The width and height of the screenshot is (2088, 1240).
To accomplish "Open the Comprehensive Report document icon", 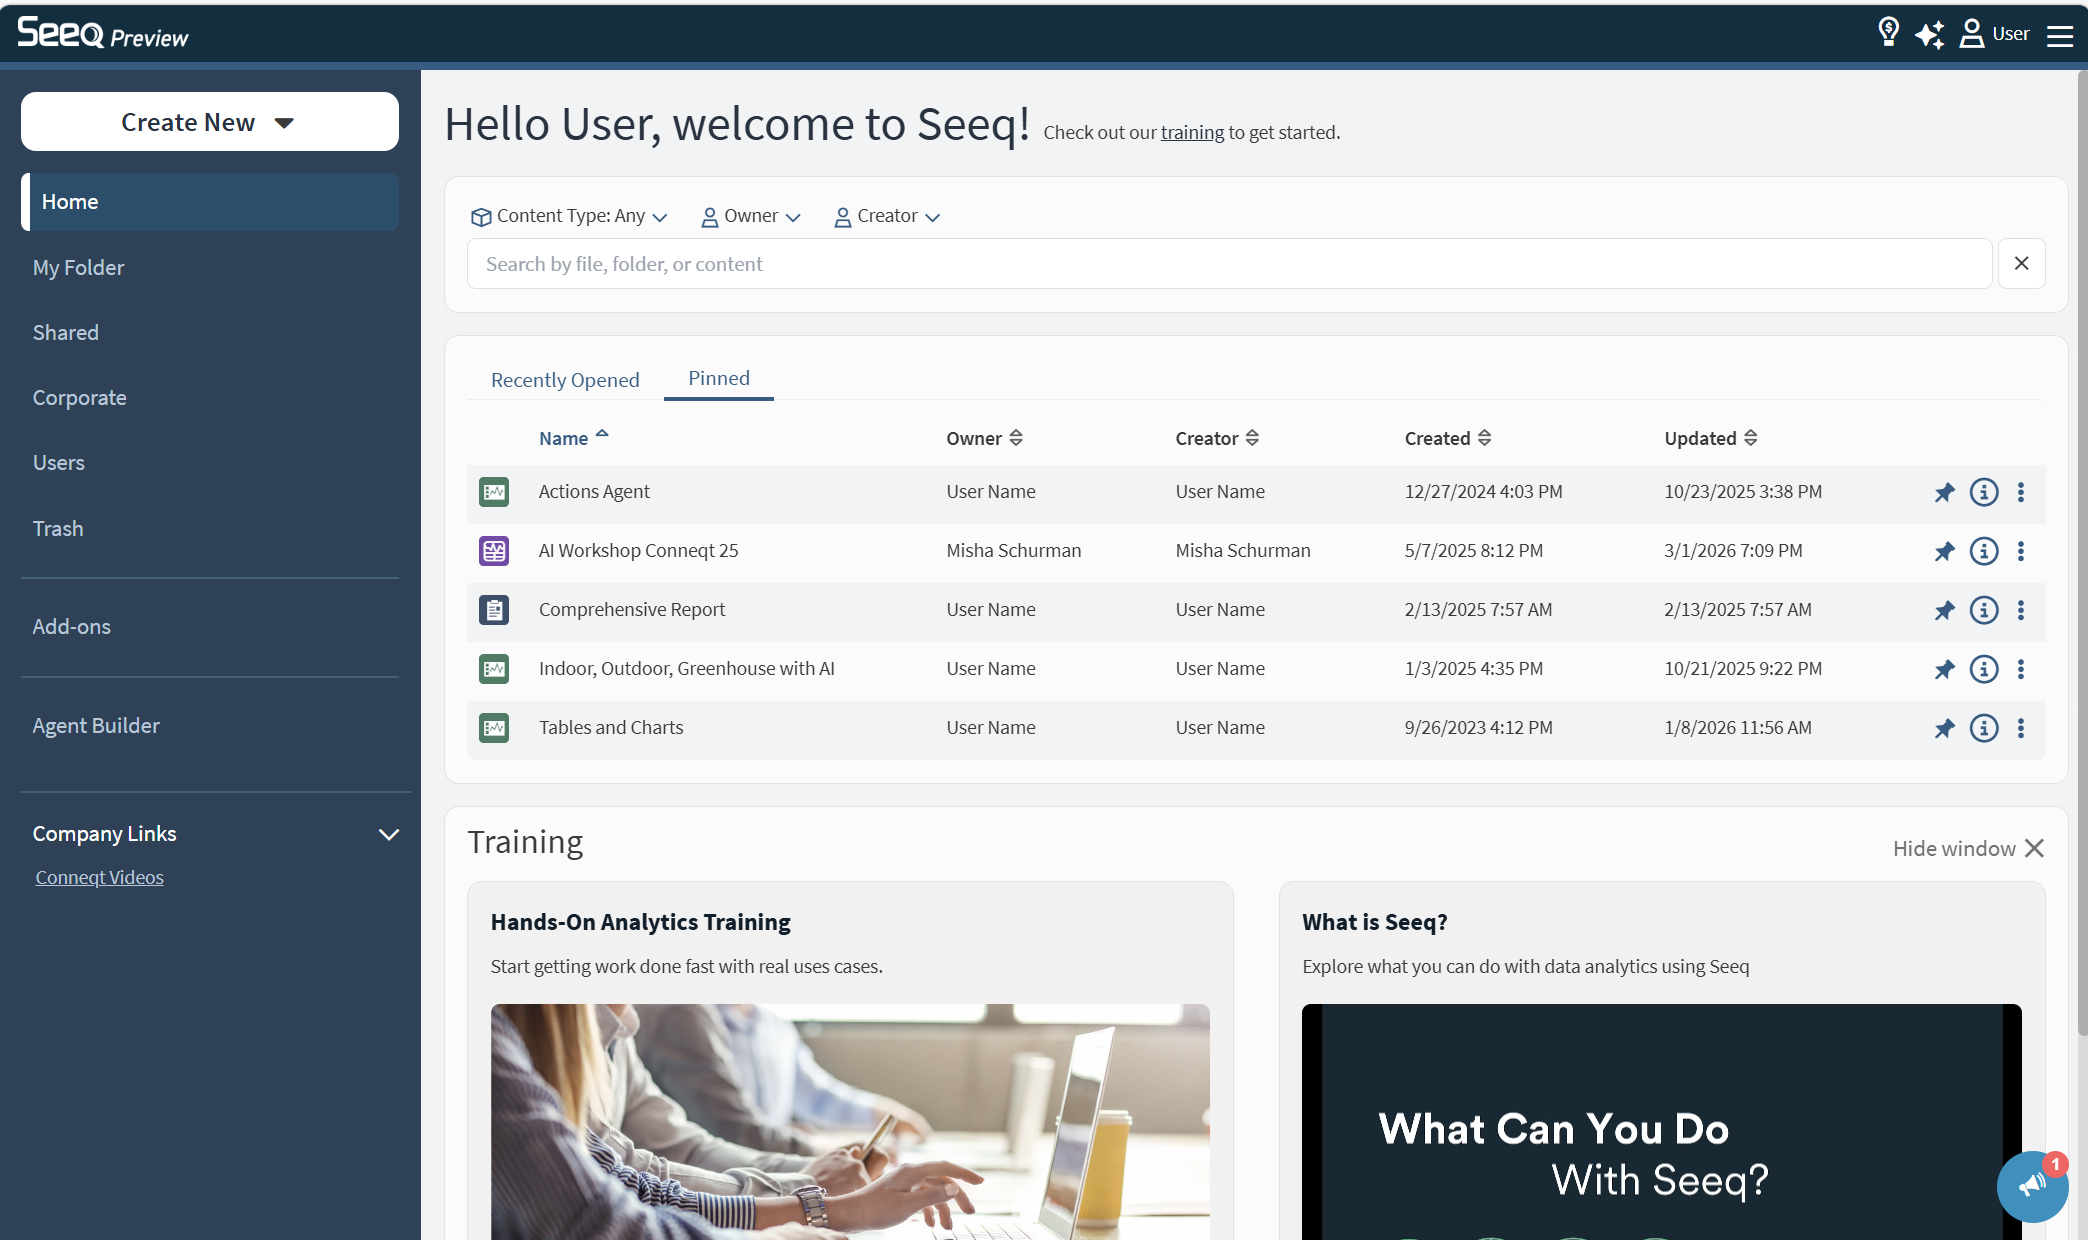I will coord(494,610).
